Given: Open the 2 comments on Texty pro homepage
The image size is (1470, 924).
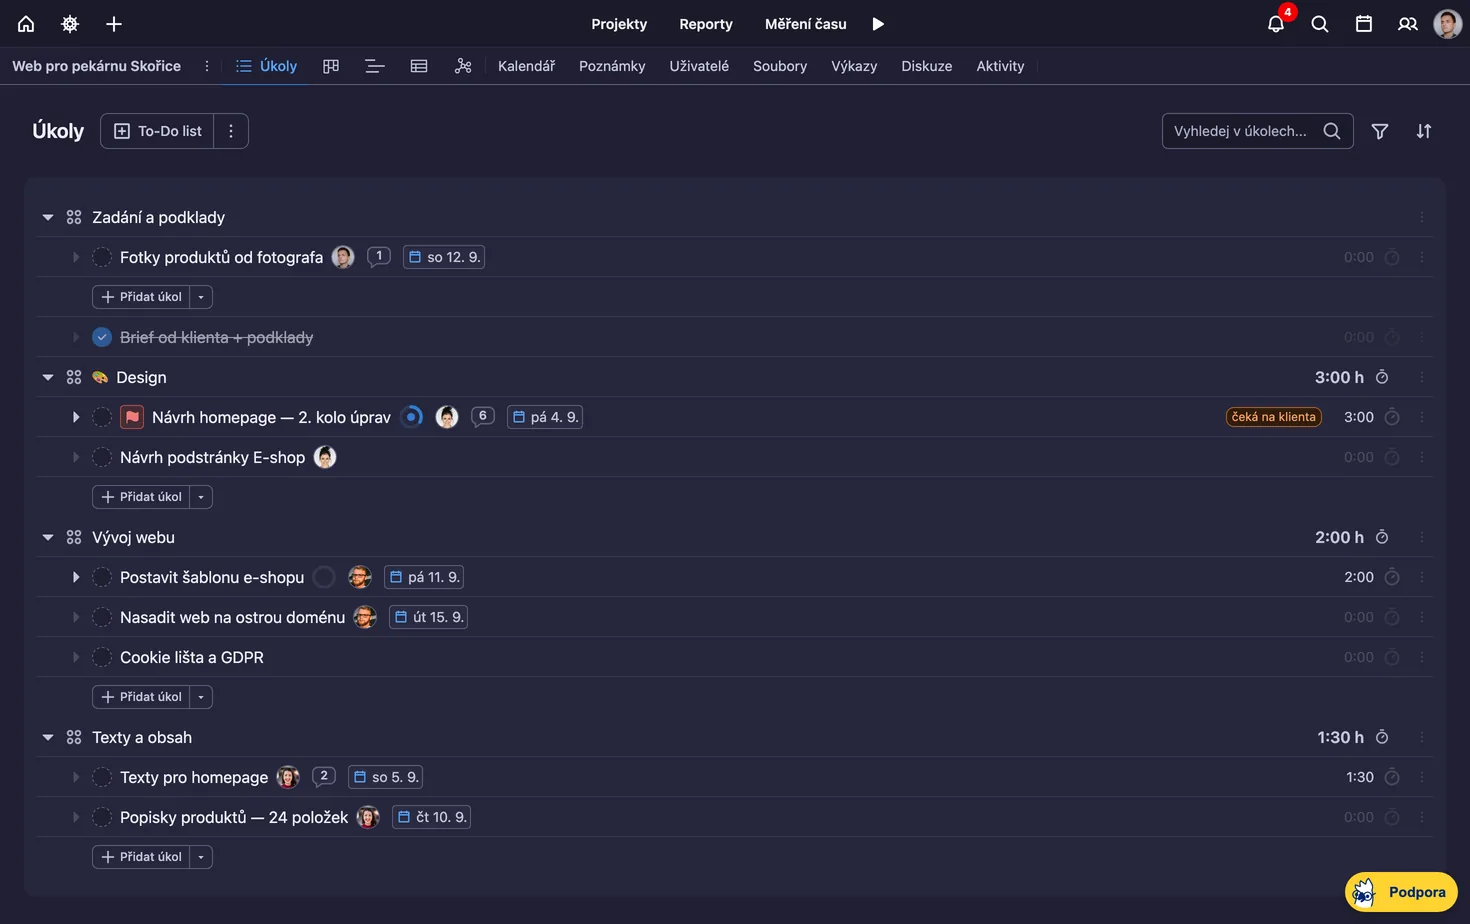Looking at the screenshot, I should [x=323, y=777].
